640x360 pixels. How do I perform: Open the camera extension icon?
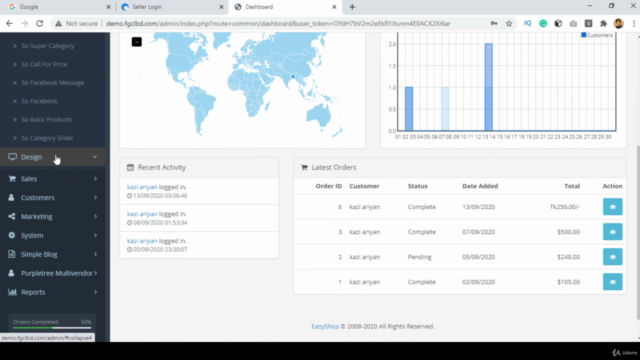(x=573, y=24)
